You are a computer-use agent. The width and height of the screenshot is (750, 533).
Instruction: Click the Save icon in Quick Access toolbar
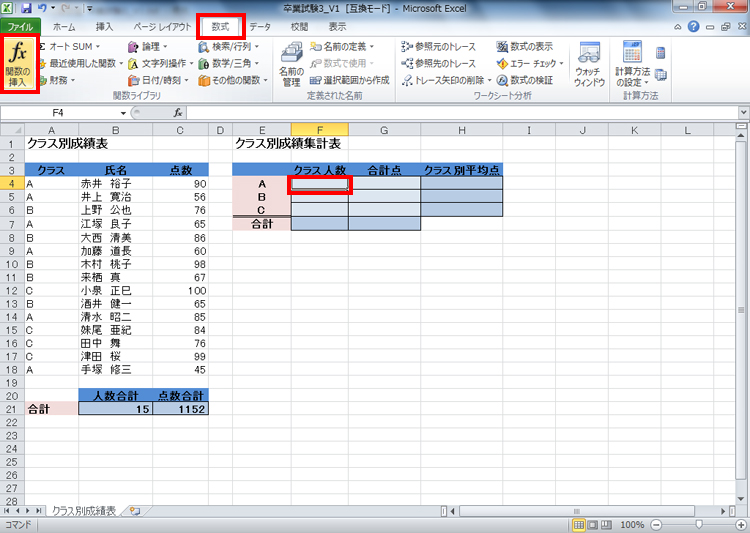pos(26,8)
